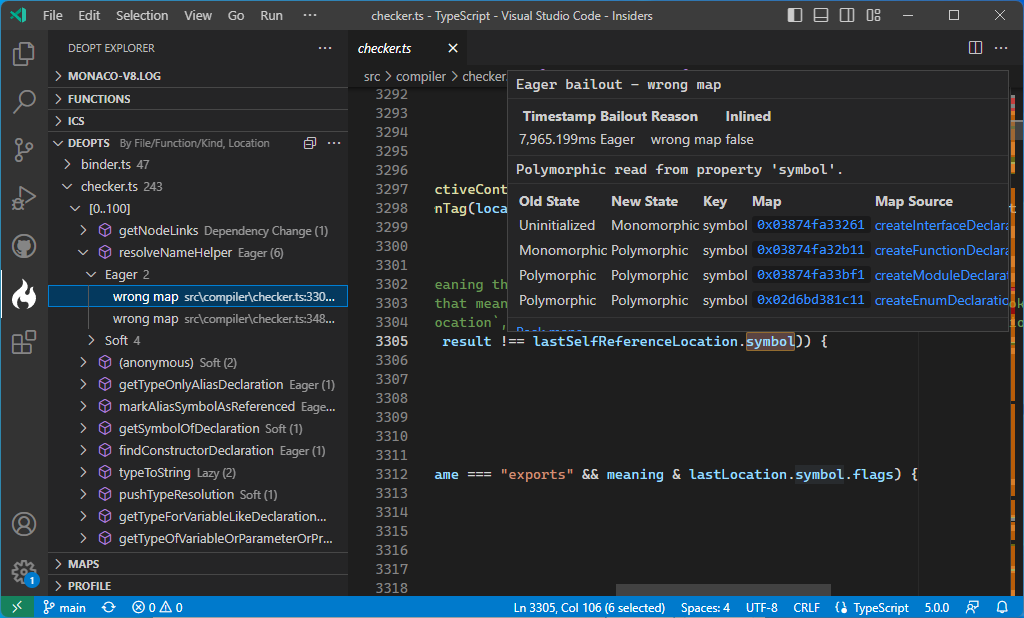
Task: Click the map address 0x03874fa33261 link
Action: point(810,226)
